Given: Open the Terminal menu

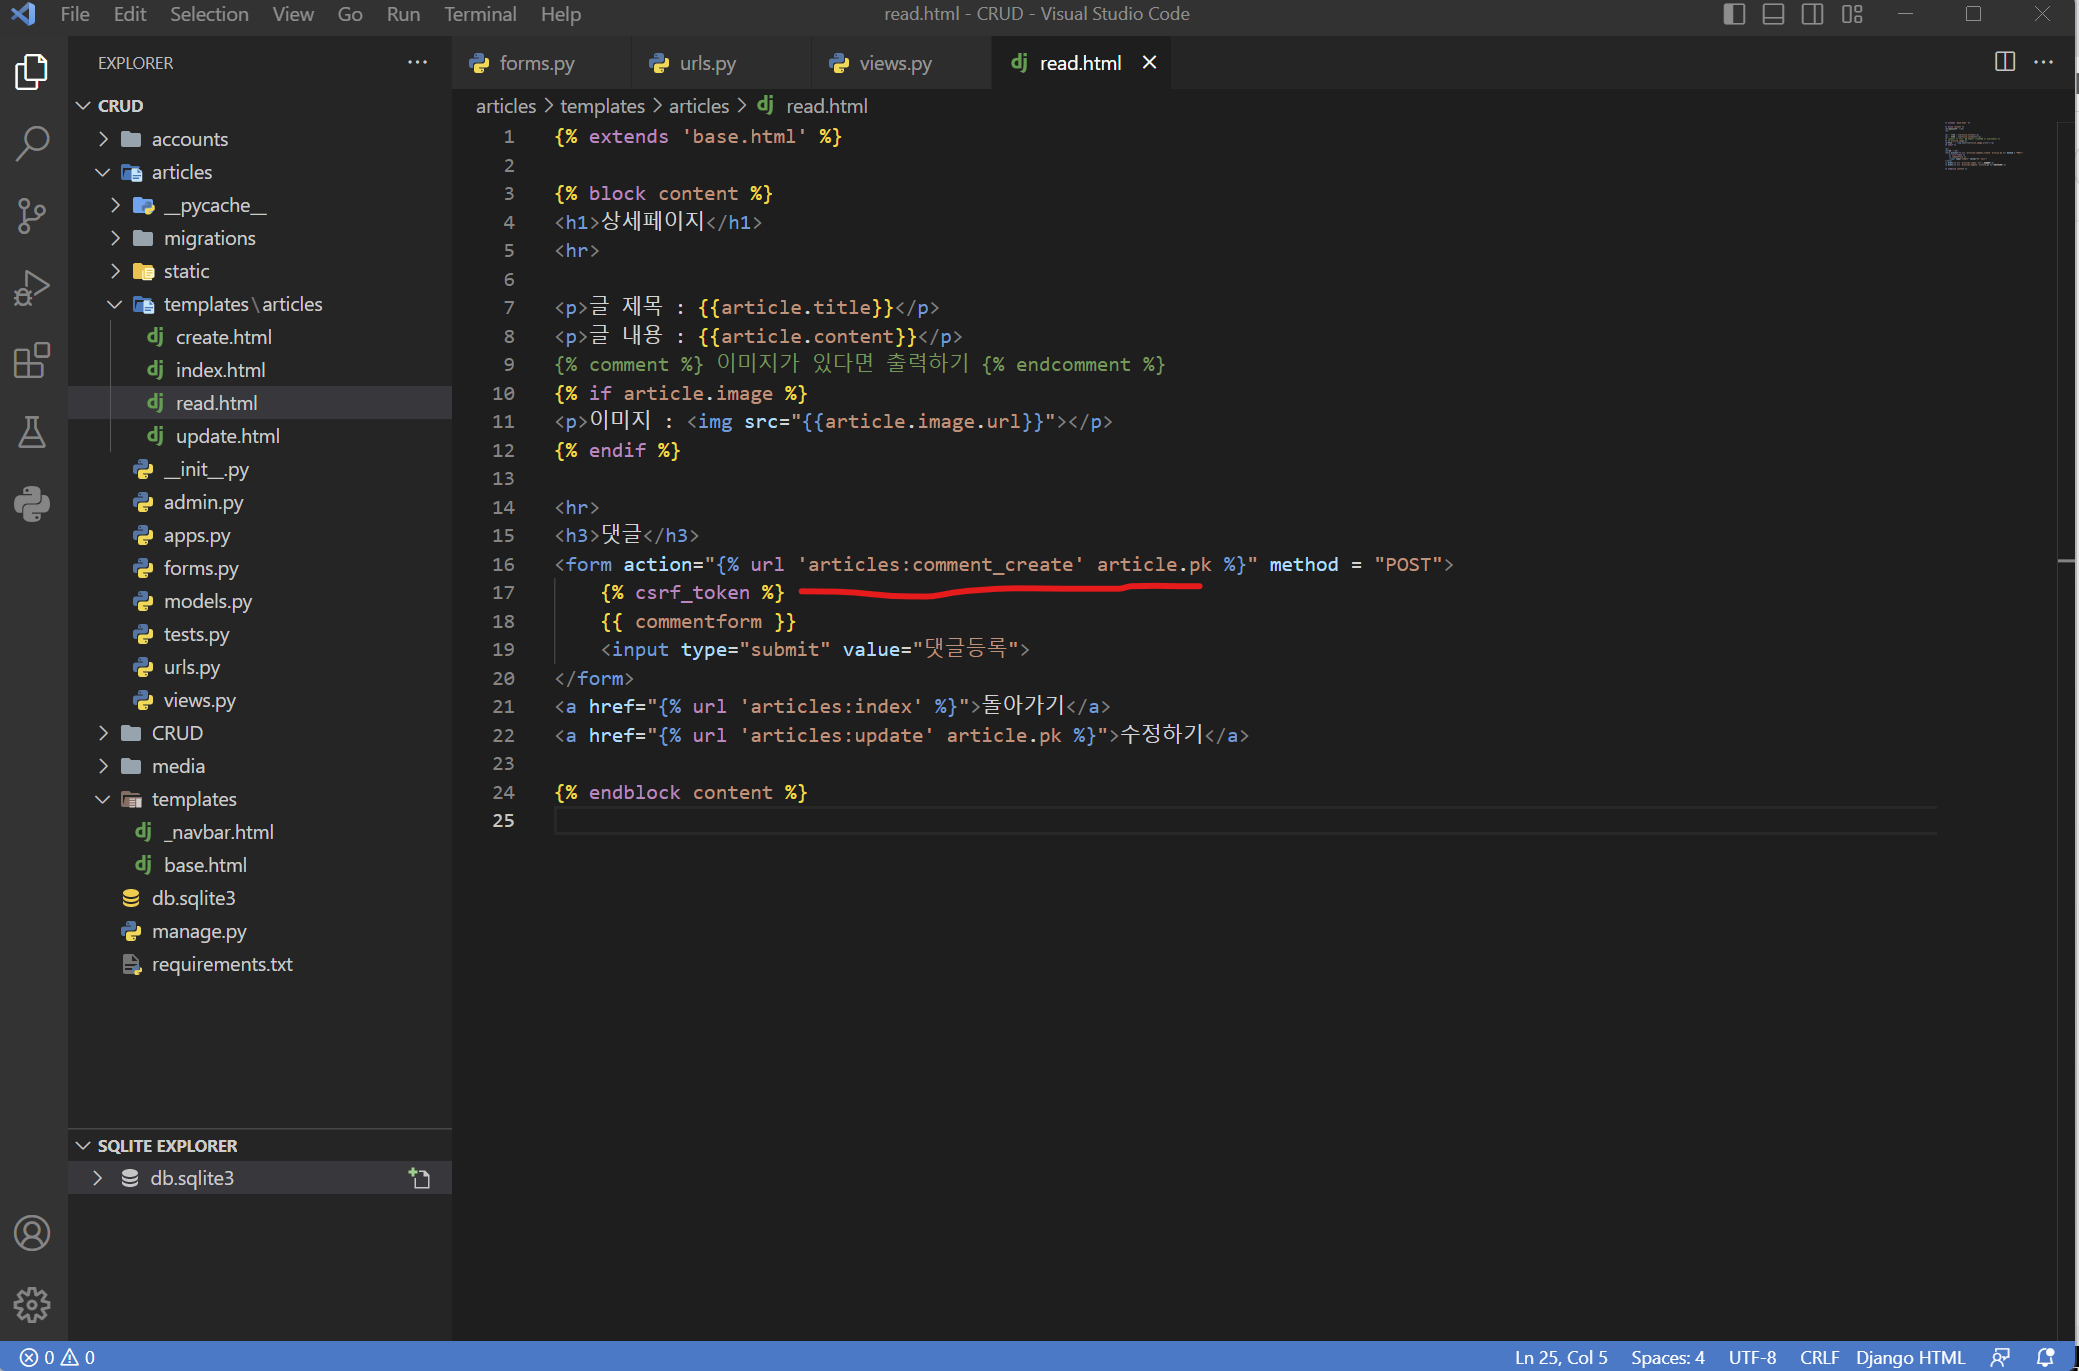Looking at the screenshot, I should [x=480, y=14].
